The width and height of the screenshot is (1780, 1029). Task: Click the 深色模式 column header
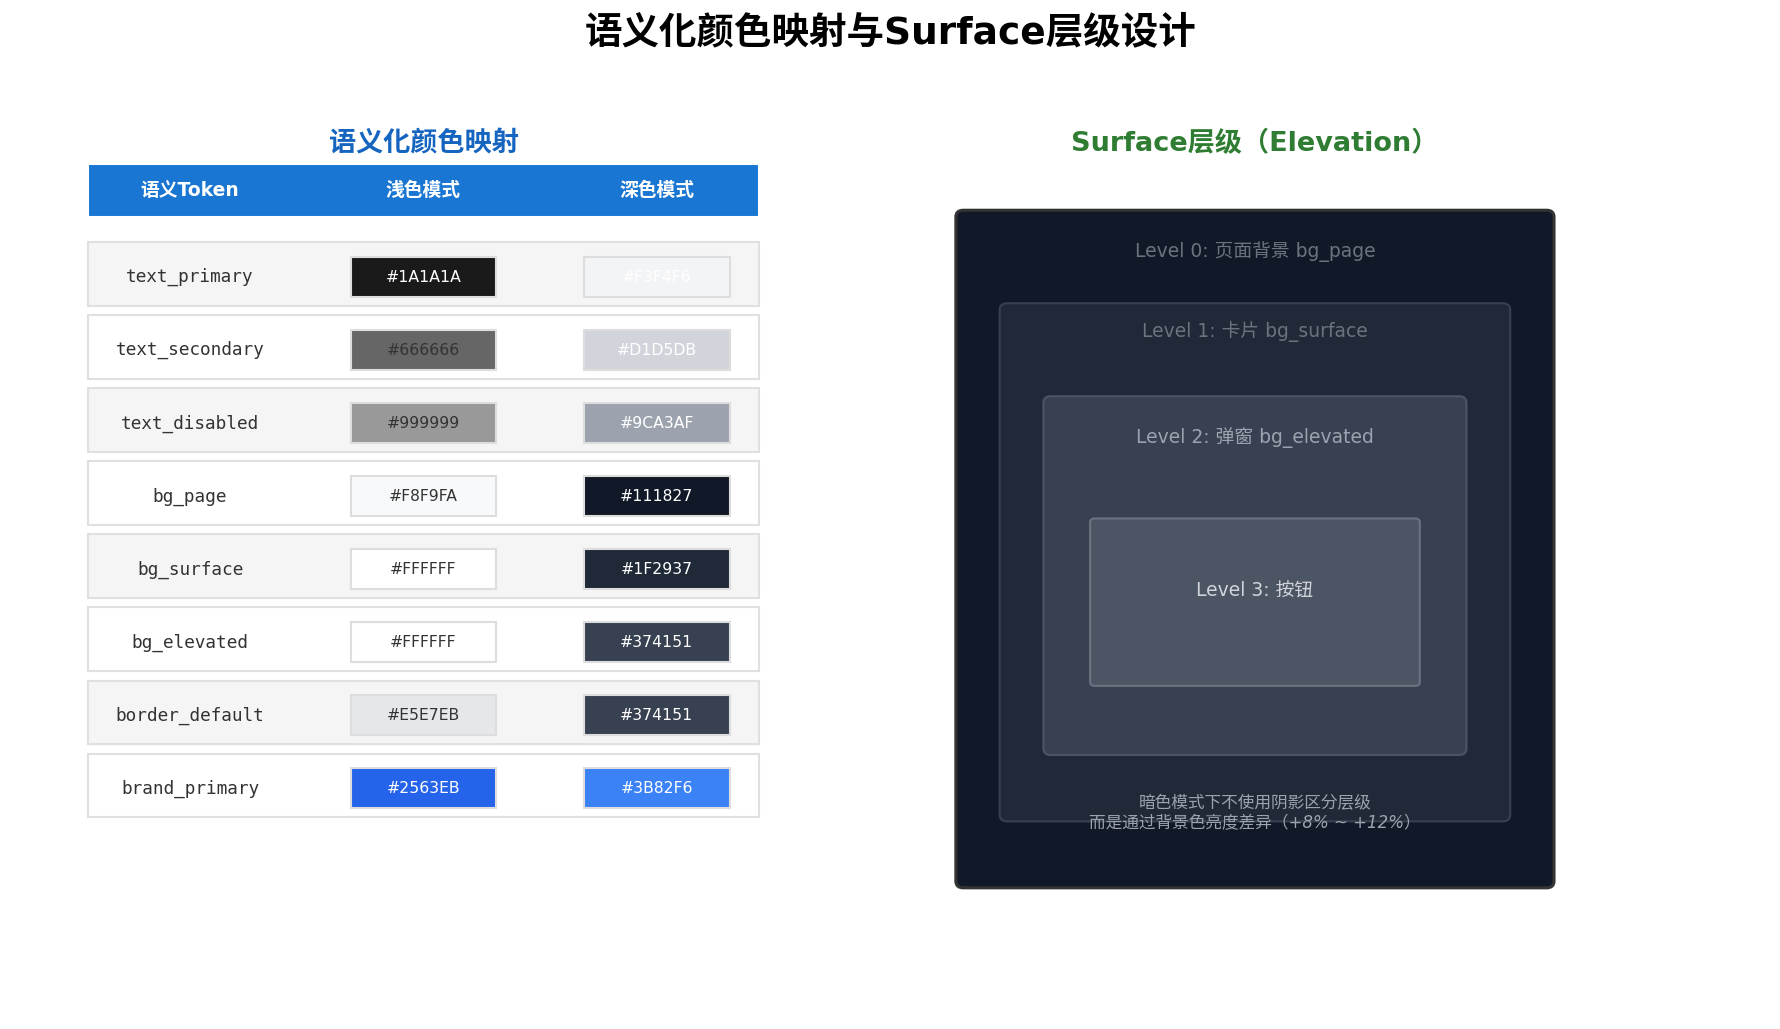click(657, 190)
